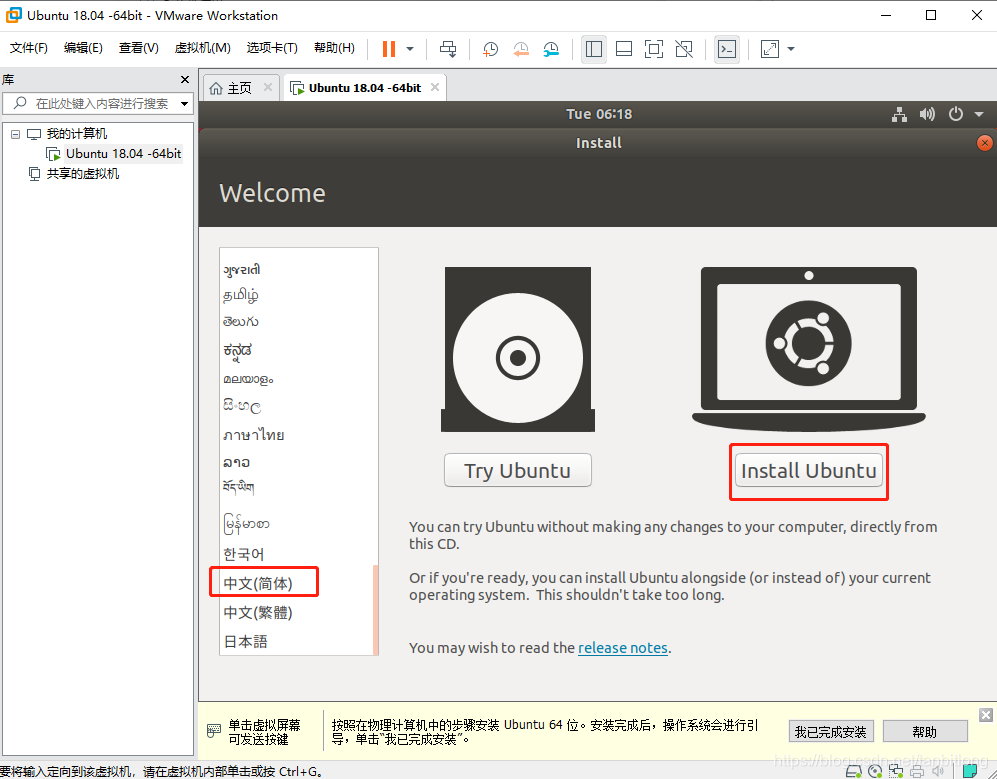The image size is (997, 779).
Task: Send Ctrl+Alt+Del to the virtual machine
Action: click(448, 49)
